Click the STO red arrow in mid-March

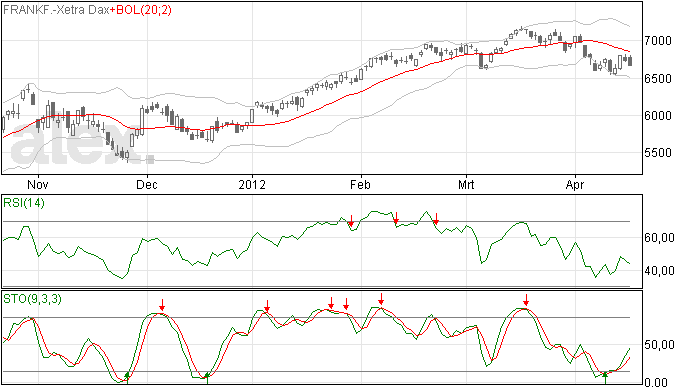coord(526,300)
